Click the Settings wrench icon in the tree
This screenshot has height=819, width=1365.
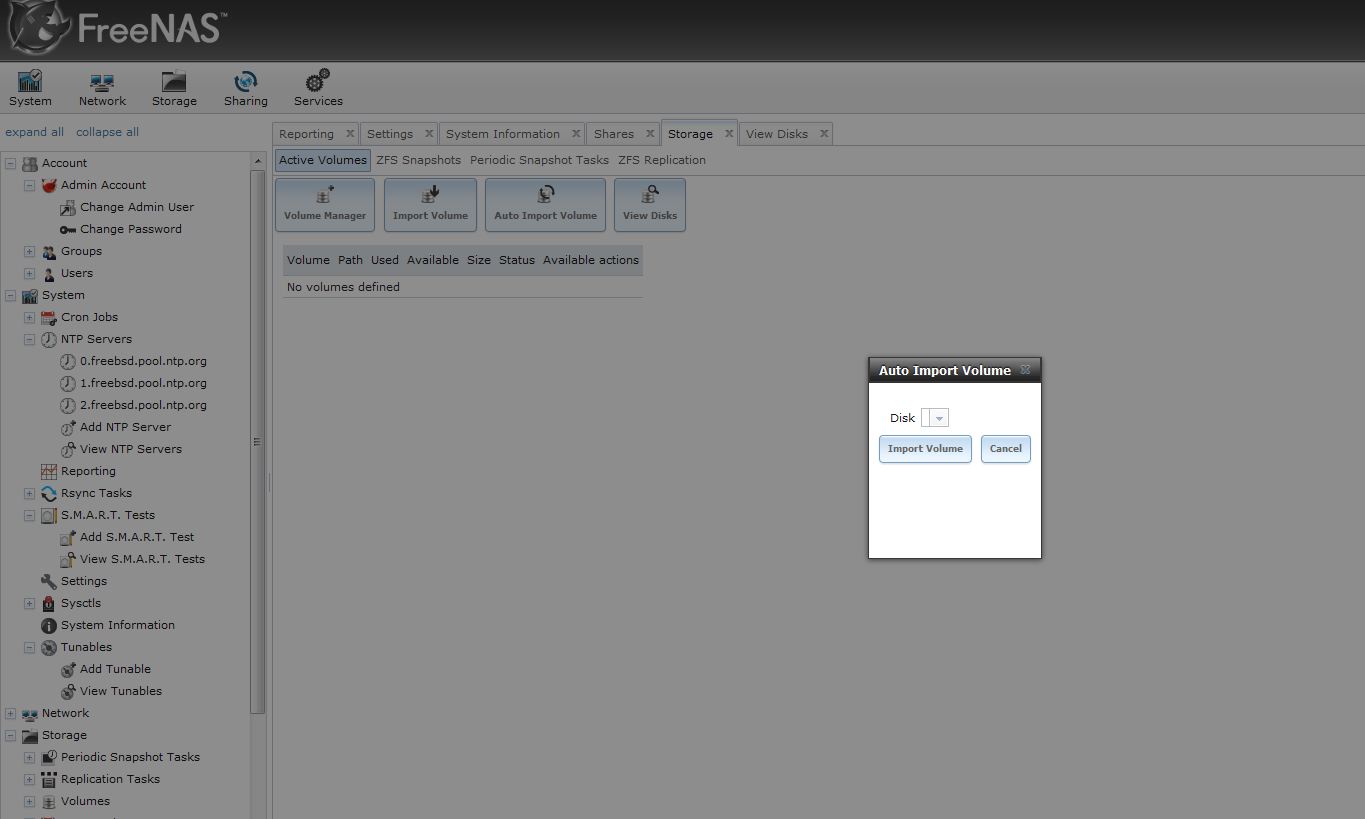click(x=48, y=581)
